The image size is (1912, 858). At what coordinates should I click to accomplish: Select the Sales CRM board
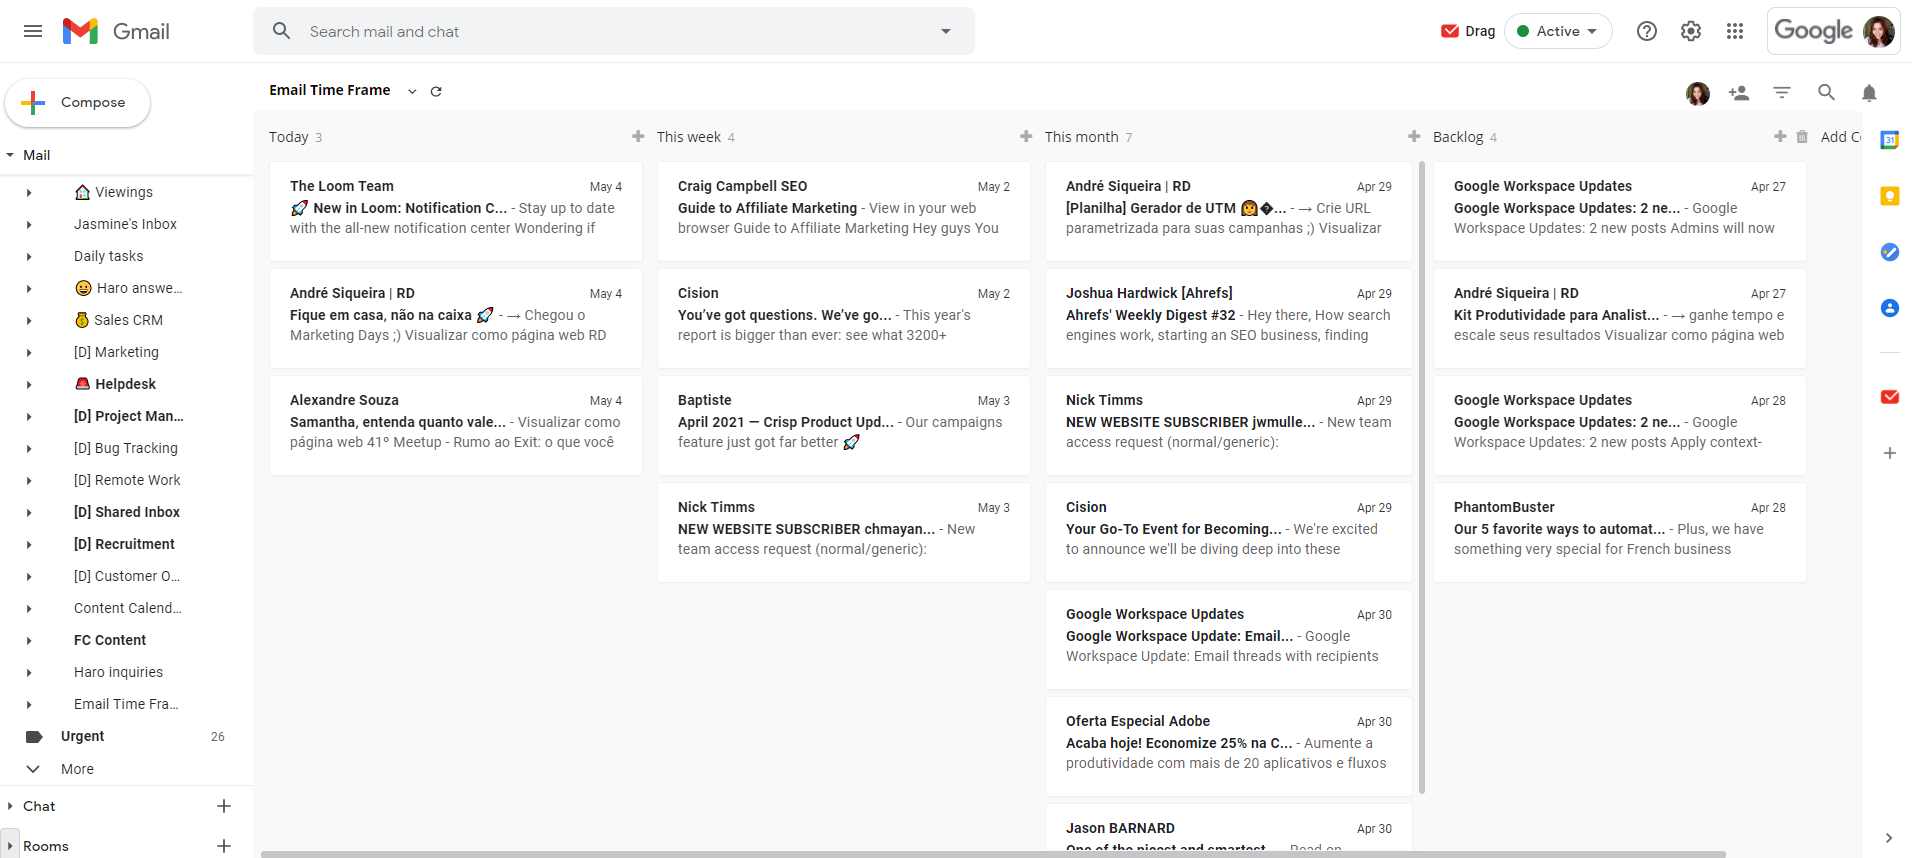pyautogui.click(x=118, y=320)
